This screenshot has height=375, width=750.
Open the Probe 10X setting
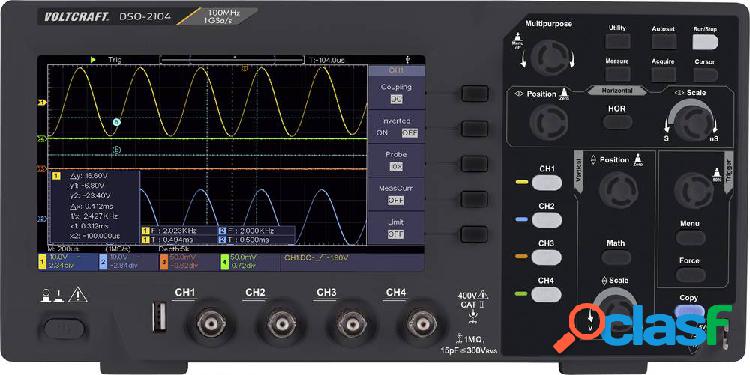coord(396,166)
